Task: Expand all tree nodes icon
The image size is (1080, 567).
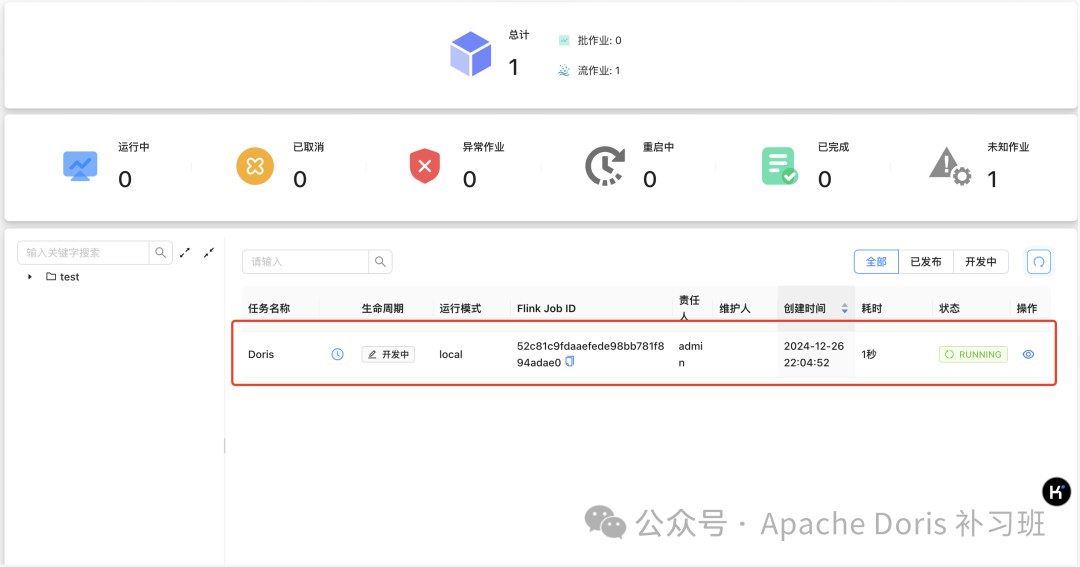Action: tap(185, 253)
